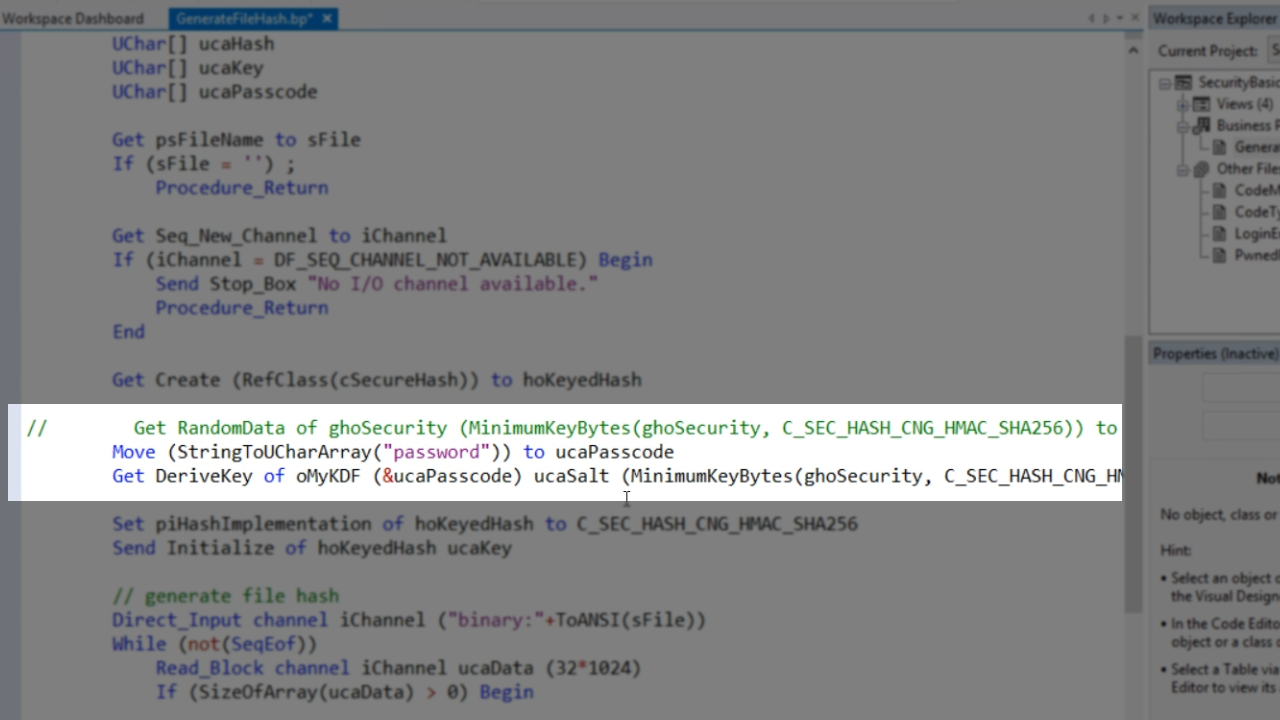Click the Properties (Inactive) panel header
This screenshot has width=1280, height=720.
(1214, 353)
